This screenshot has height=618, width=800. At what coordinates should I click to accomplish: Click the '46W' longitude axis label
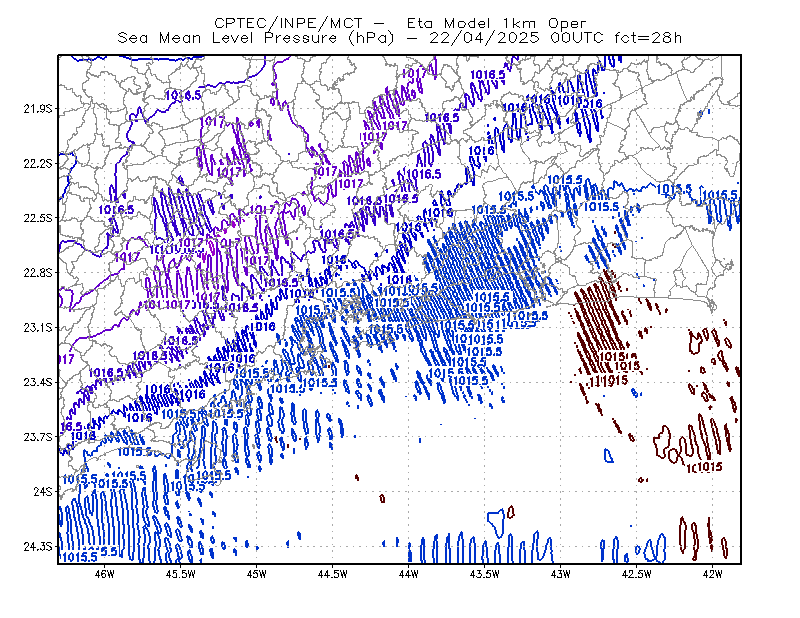coord(105,574)
